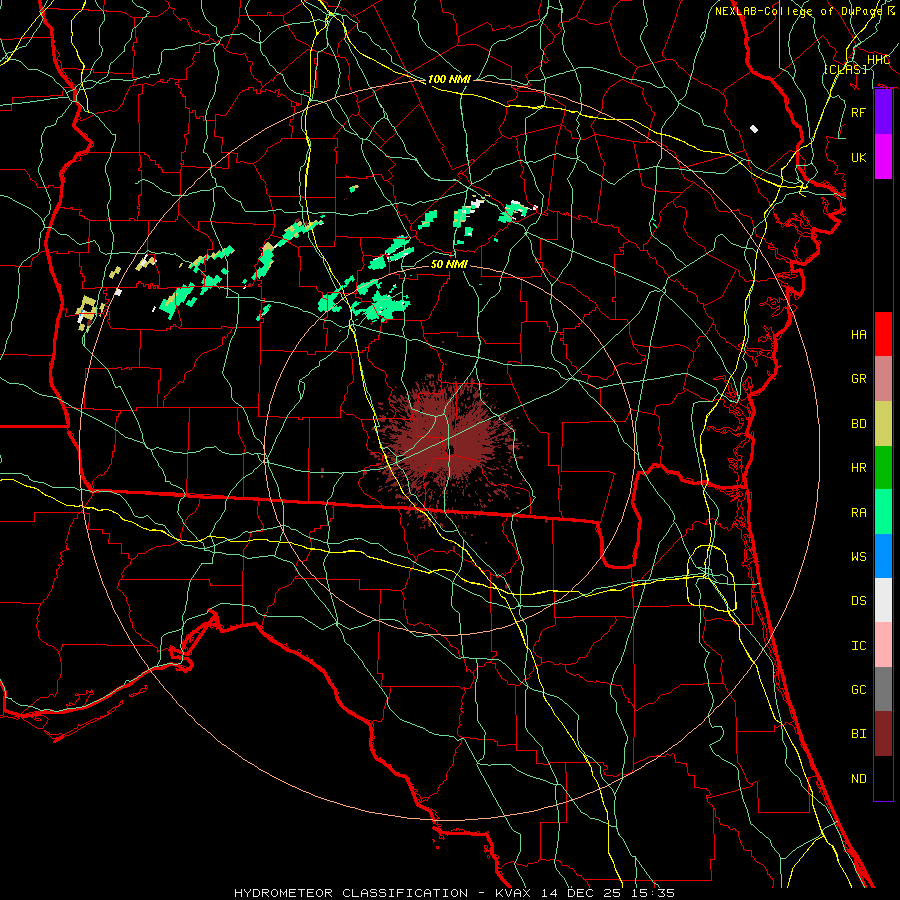Click the "GR" legend label
The width and height of the screenshot is (900, 900).
859,379
